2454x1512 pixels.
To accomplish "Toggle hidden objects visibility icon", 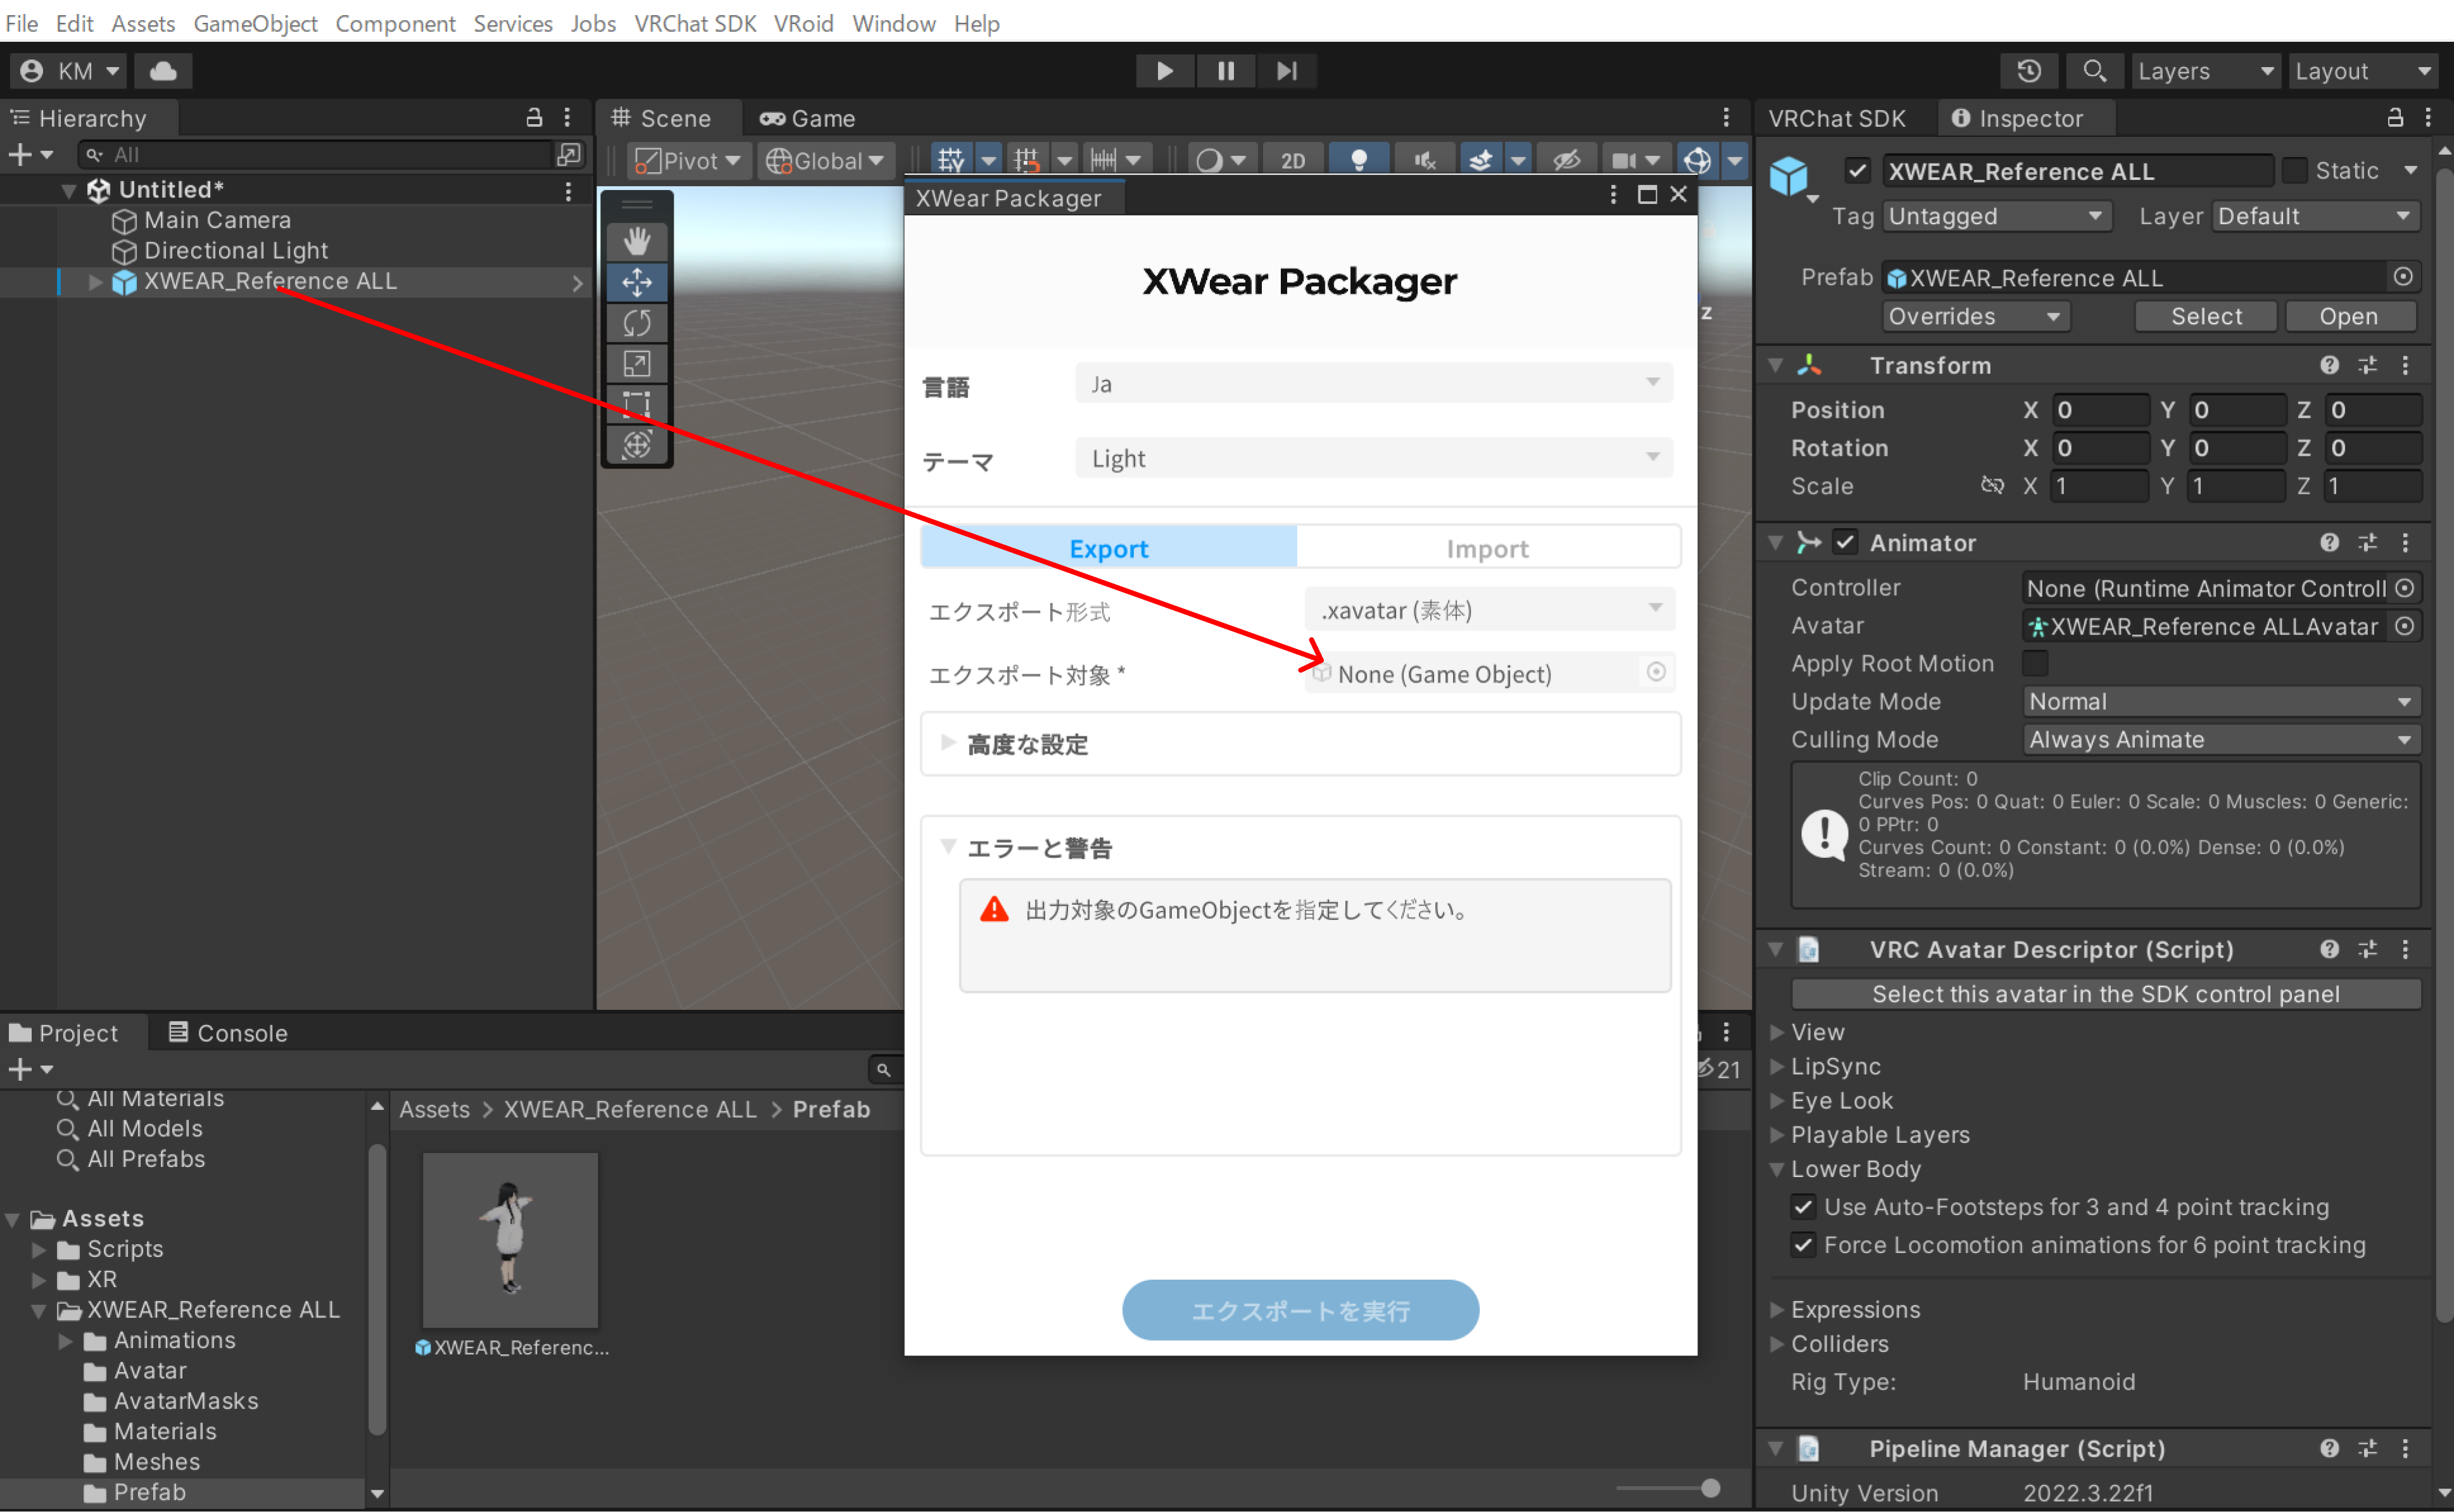I will [1566, 160].
